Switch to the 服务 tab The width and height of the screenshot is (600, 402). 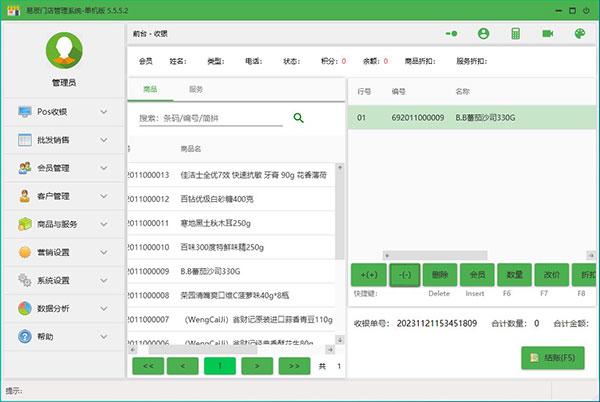tap(196, 89)
